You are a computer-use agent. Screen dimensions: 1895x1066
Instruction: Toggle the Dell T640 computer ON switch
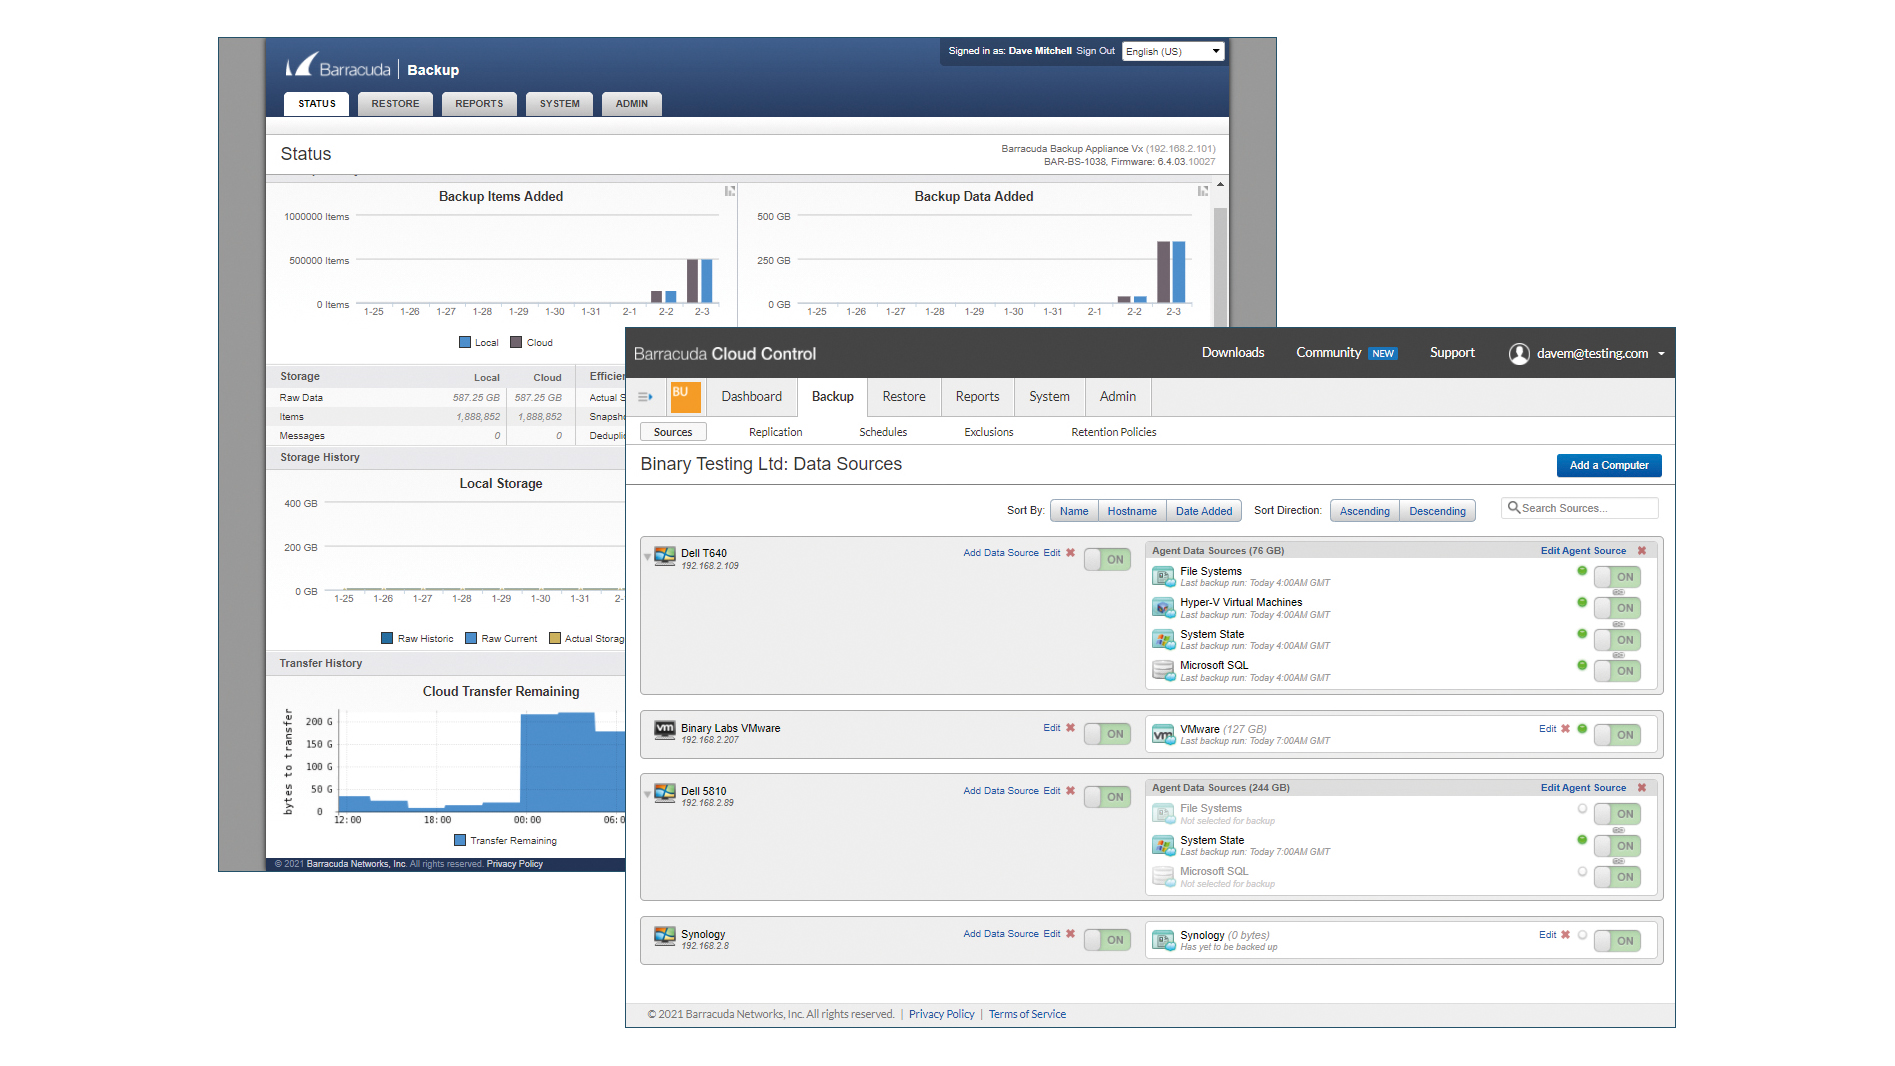tap(1107, 560)
